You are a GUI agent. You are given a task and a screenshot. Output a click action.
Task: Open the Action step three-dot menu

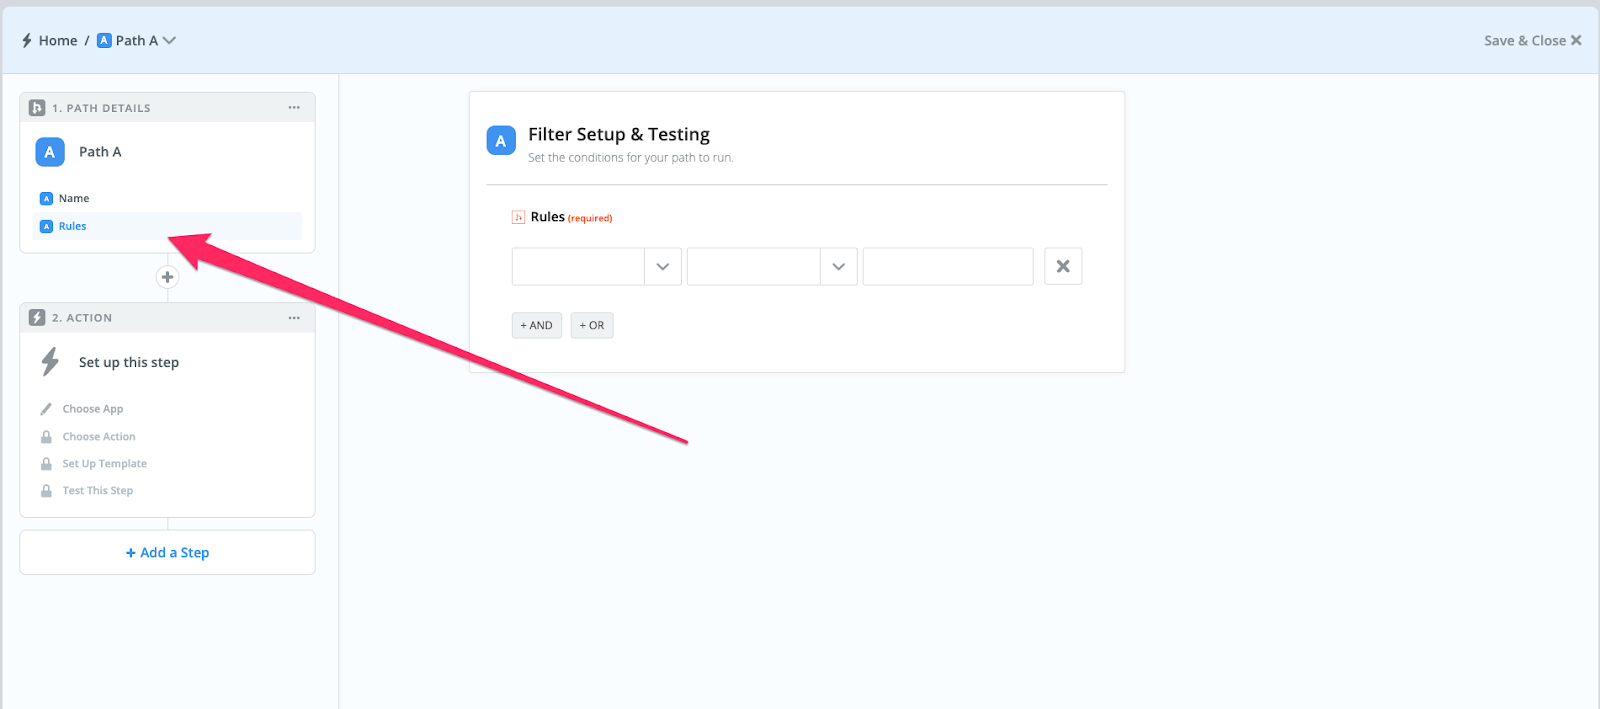tap(294, 318)
